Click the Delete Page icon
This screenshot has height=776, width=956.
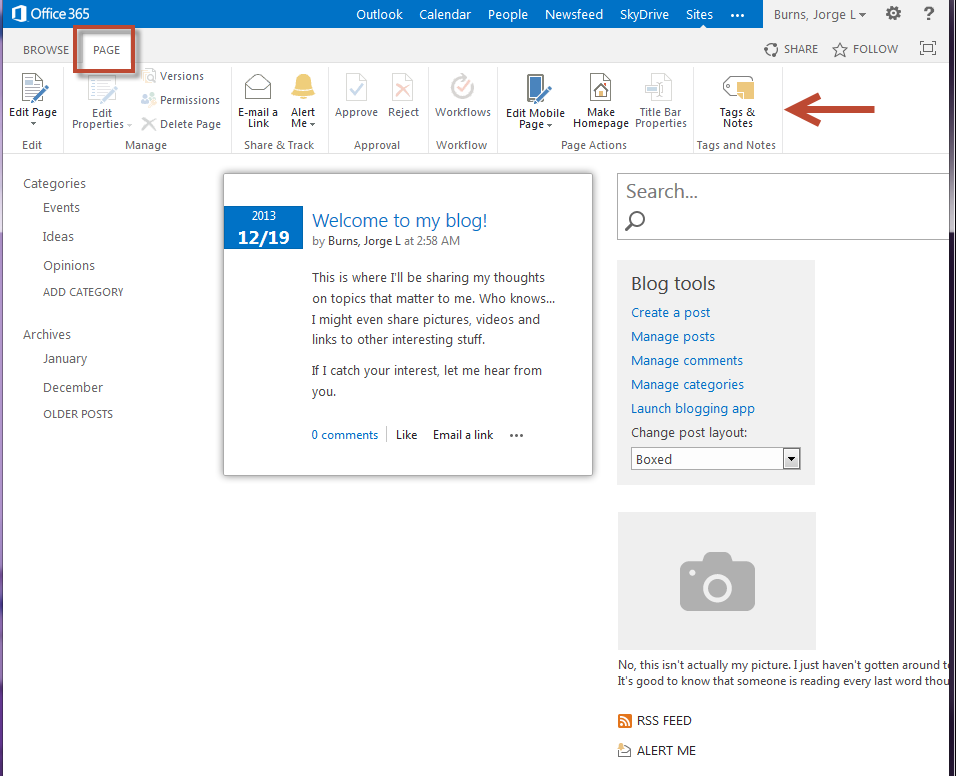(149, 124)
